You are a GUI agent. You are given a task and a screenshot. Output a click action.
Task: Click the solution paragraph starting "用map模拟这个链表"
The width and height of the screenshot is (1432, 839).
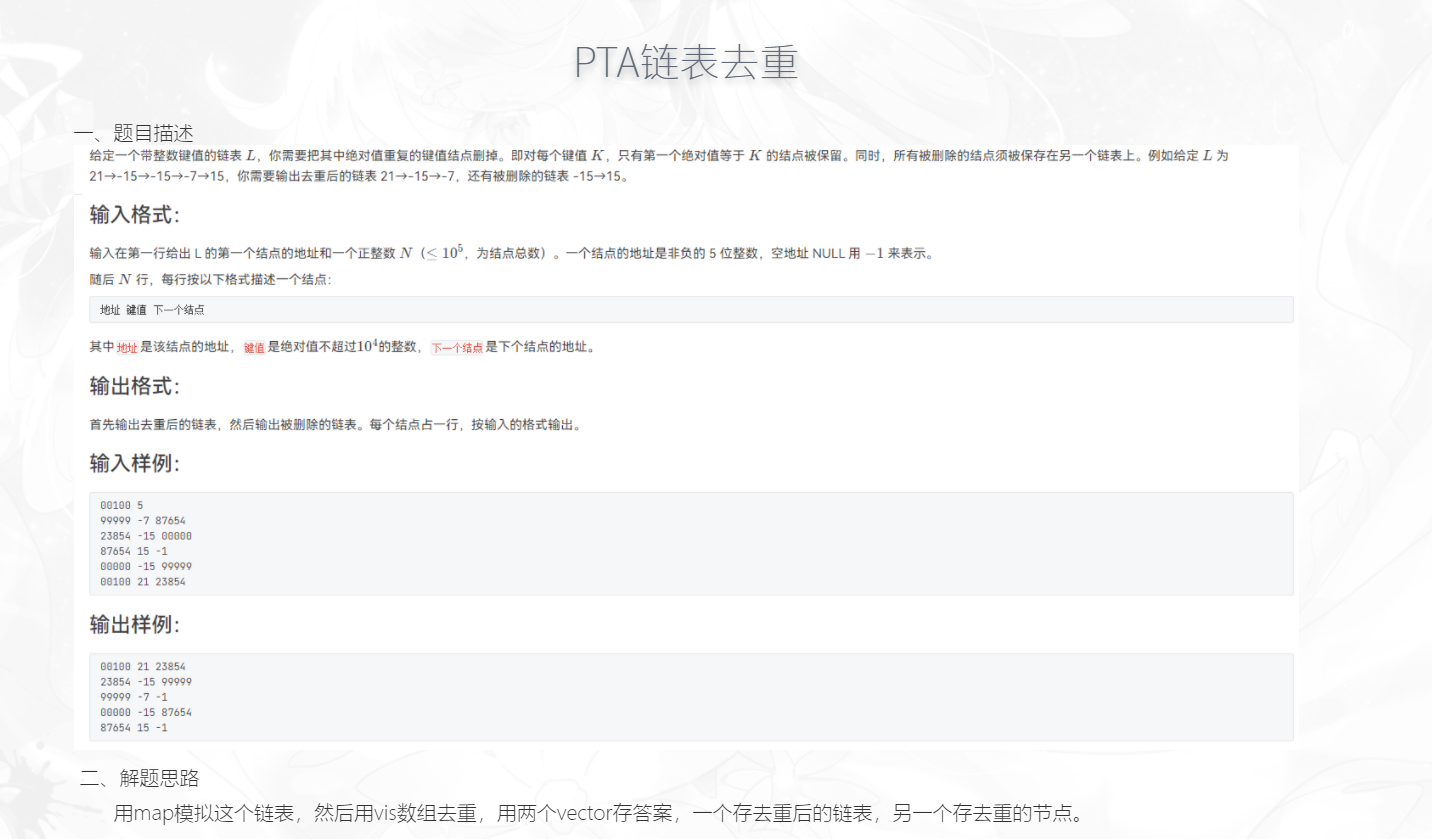pyautogui.click(x=599, y=812)
